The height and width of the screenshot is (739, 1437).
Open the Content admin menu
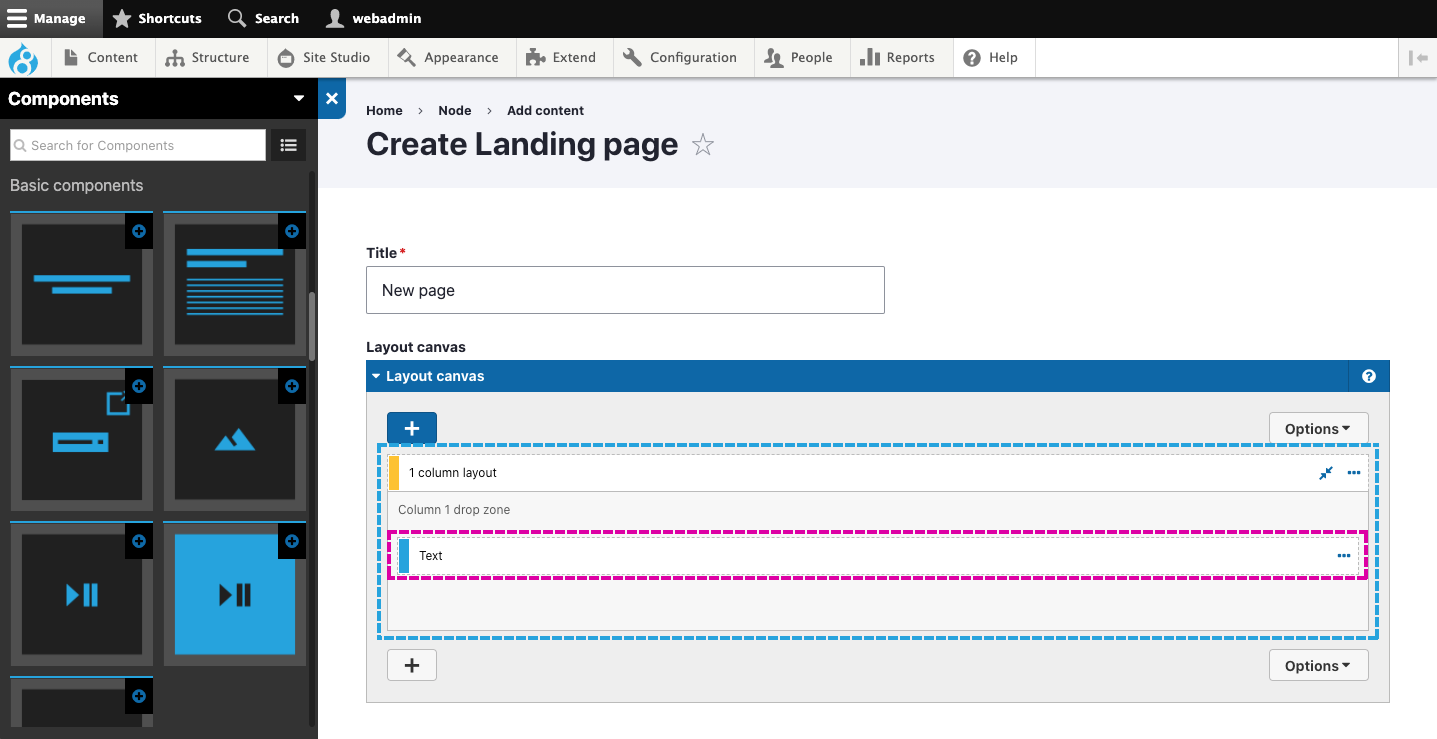pos(101,58)
